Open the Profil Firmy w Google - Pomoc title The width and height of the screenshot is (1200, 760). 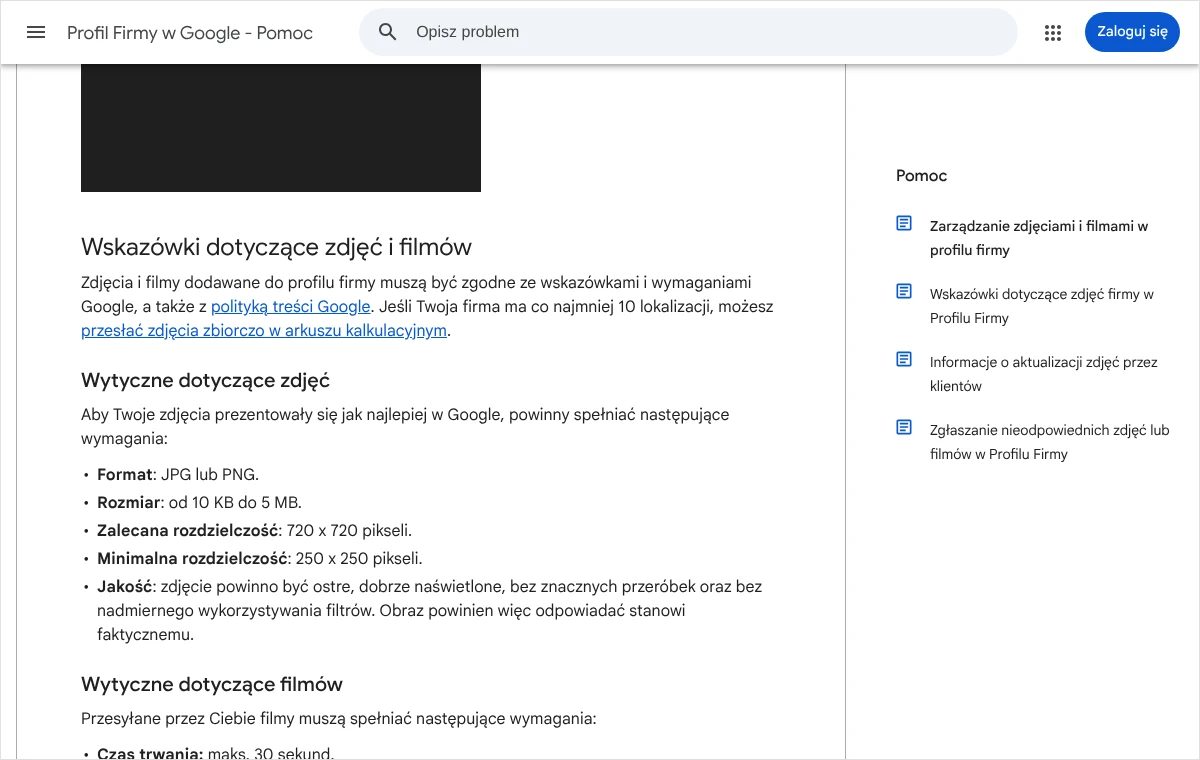pyautogui.click(x=190, y=33)
